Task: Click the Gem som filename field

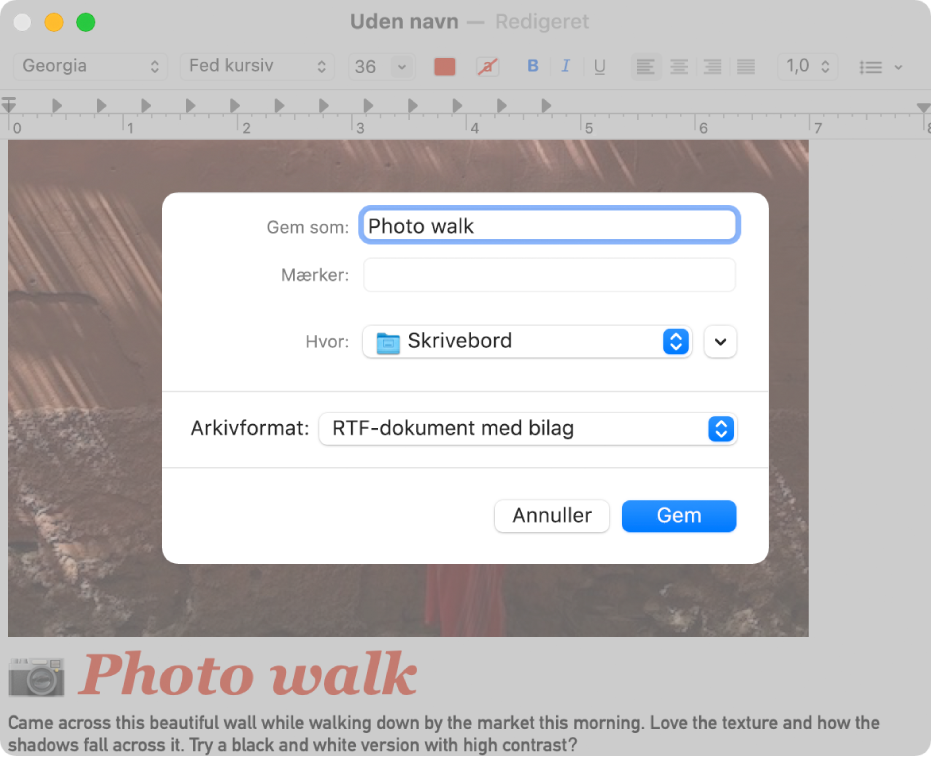Action: tap(549, 226)
